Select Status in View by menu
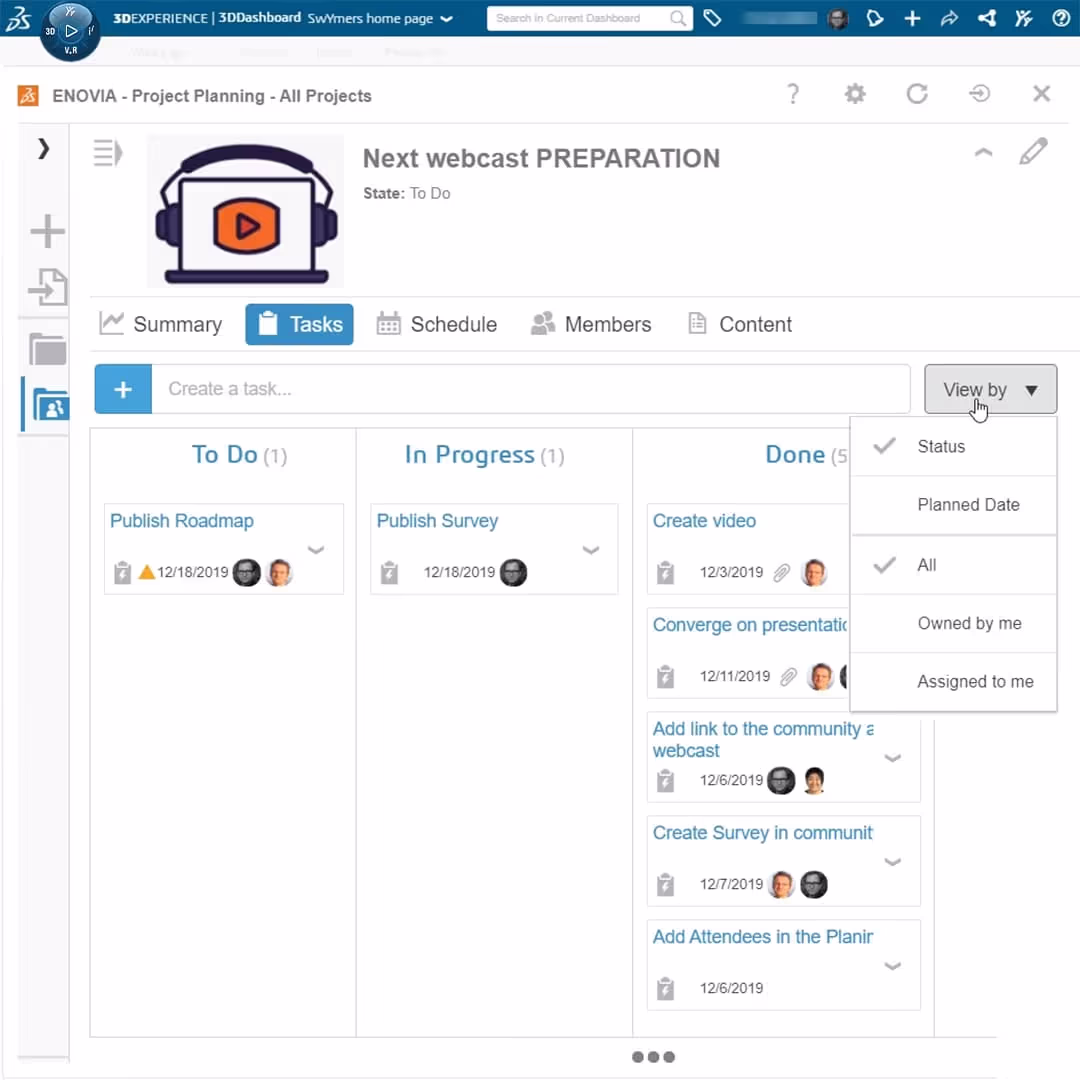The width and height of the screenshot is (1080, 1080). pyautogui.click(x=953, y=446)
